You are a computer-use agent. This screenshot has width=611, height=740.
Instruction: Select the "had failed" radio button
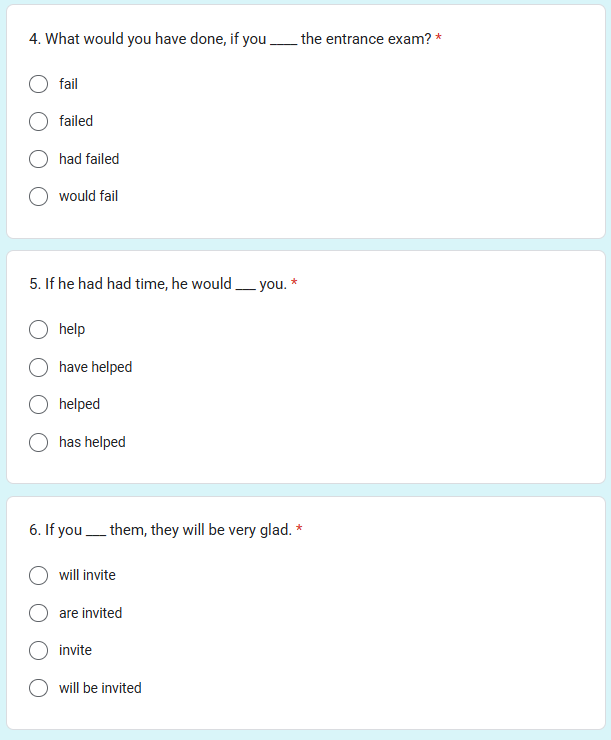[38, 159]
